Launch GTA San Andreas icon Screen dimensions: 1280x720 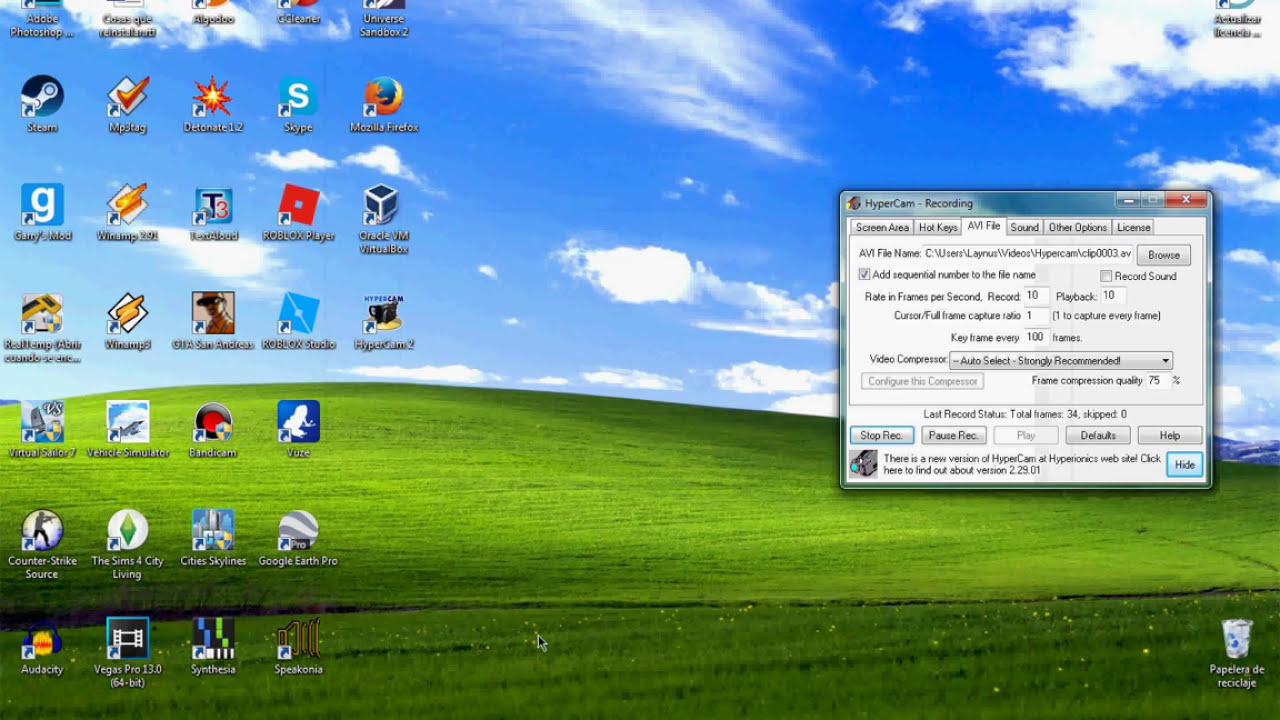click(x=213, y=320)
